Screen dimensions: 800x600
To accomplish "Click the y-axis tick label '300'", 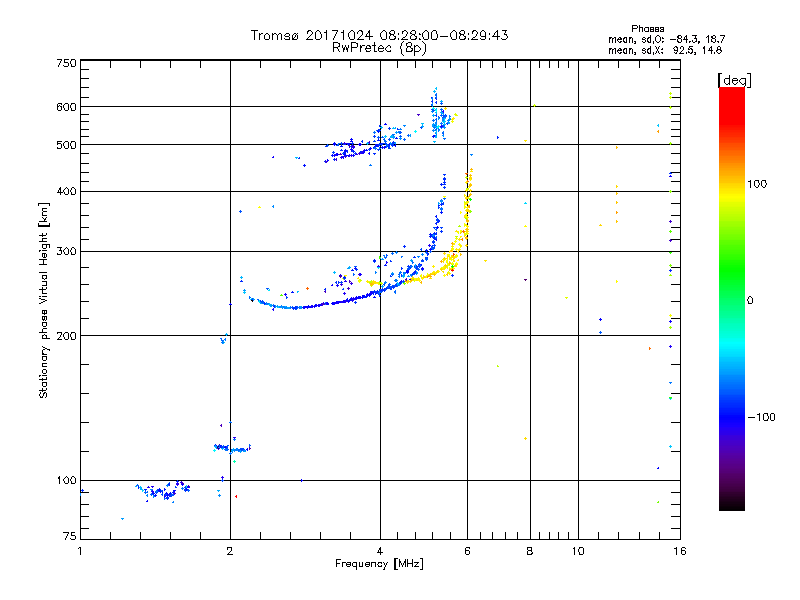I will pyautogui.click(x=66, y=252).
